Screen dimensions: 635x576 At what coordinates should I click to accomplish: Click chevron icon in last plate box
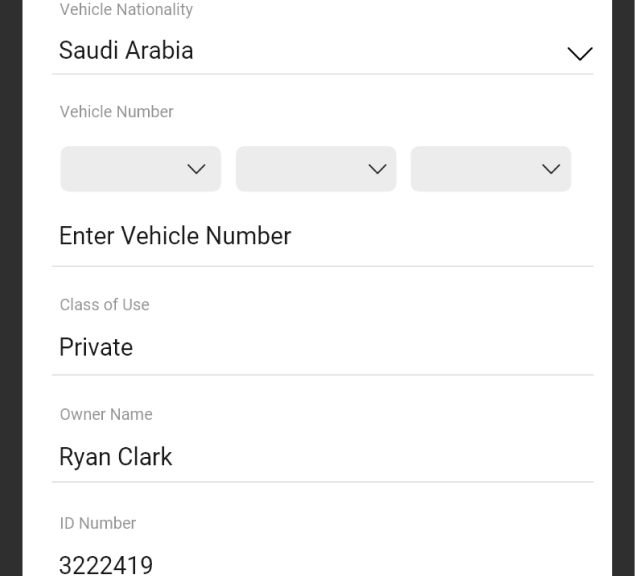(x=551, y=169)
